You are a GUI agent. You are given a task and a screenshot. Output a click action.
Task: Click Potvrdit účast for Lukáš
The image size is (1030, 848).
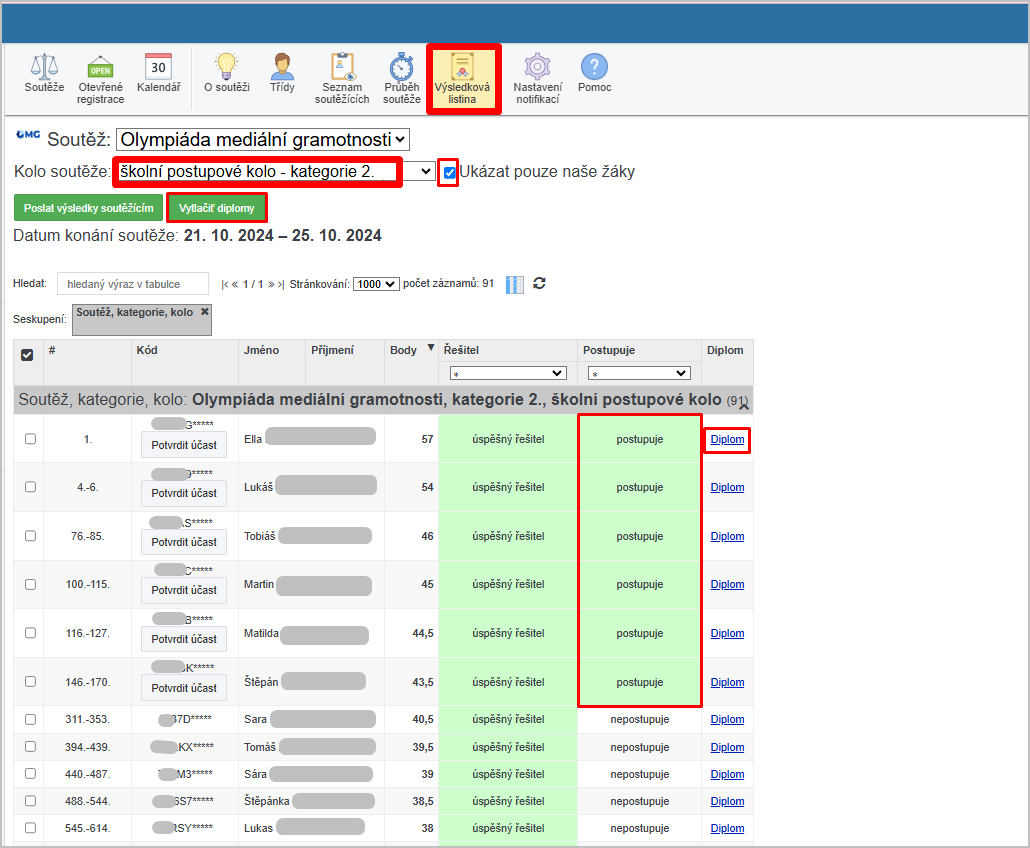tap(184, 493)
